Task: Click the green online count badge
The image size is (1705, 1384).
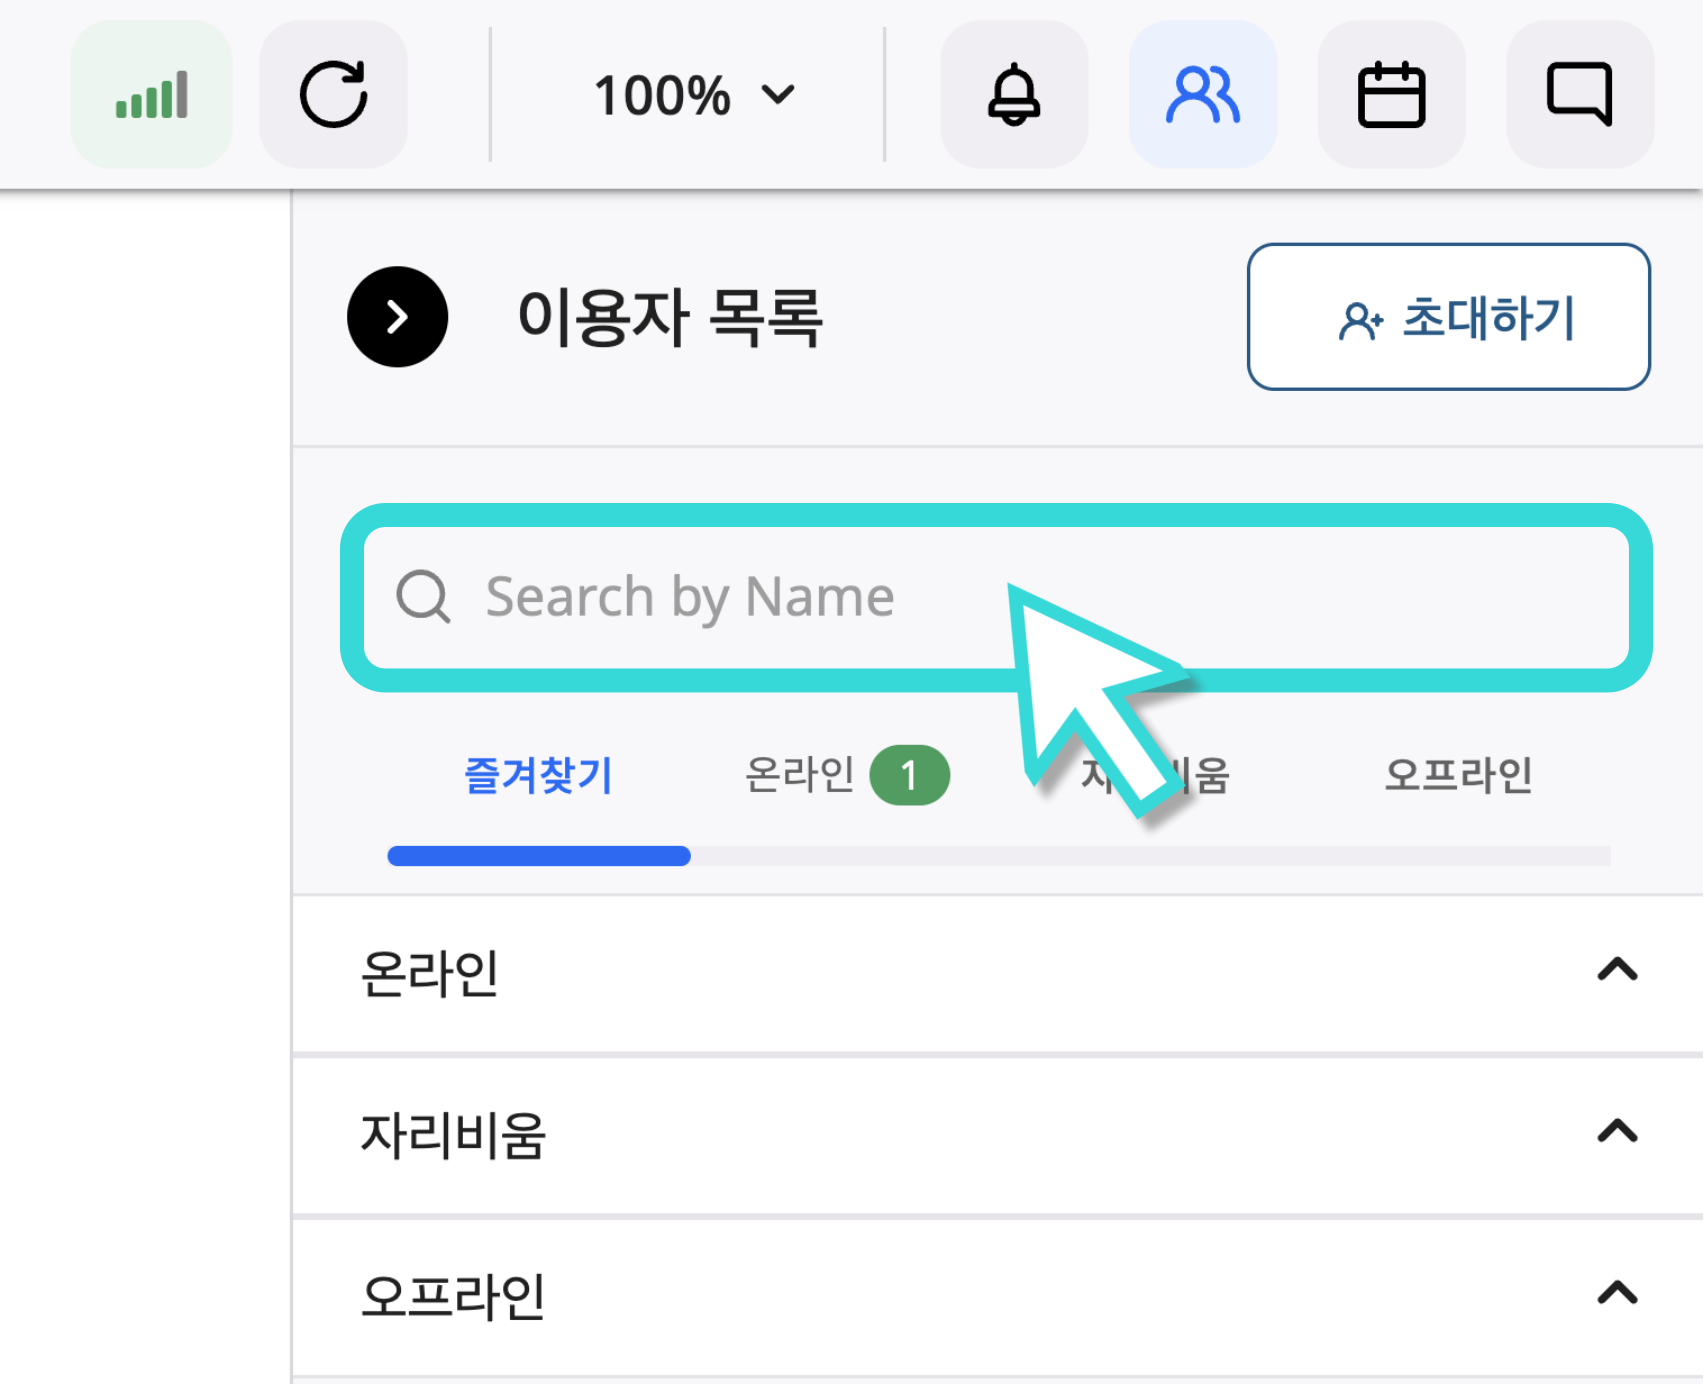Action: click(x=909, y=775)
